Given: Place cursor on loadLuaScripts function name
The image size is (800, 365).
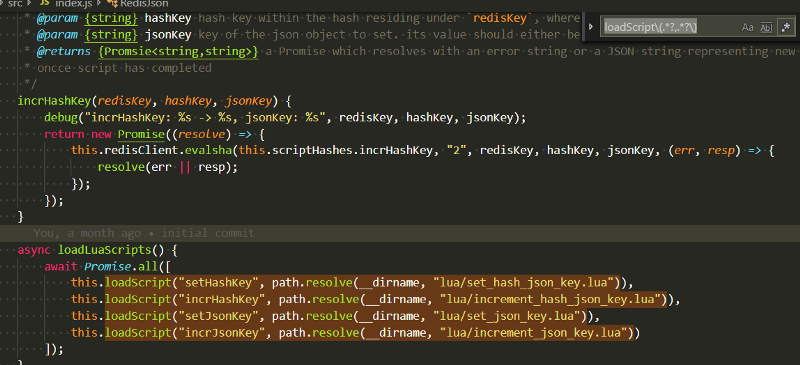Looking at the screenshot, I should point(104,251).
